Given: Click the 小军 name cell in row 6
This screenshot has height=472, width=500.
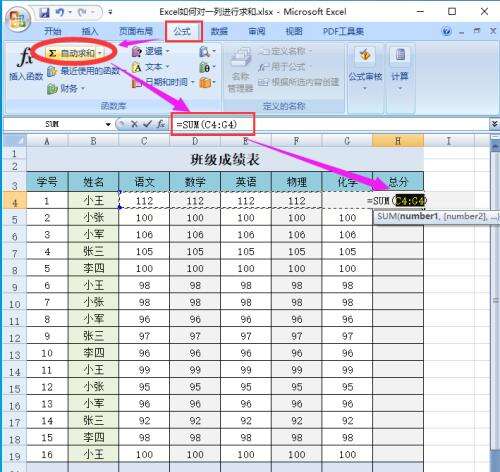Looking at the screenshot, I should 93,235.
